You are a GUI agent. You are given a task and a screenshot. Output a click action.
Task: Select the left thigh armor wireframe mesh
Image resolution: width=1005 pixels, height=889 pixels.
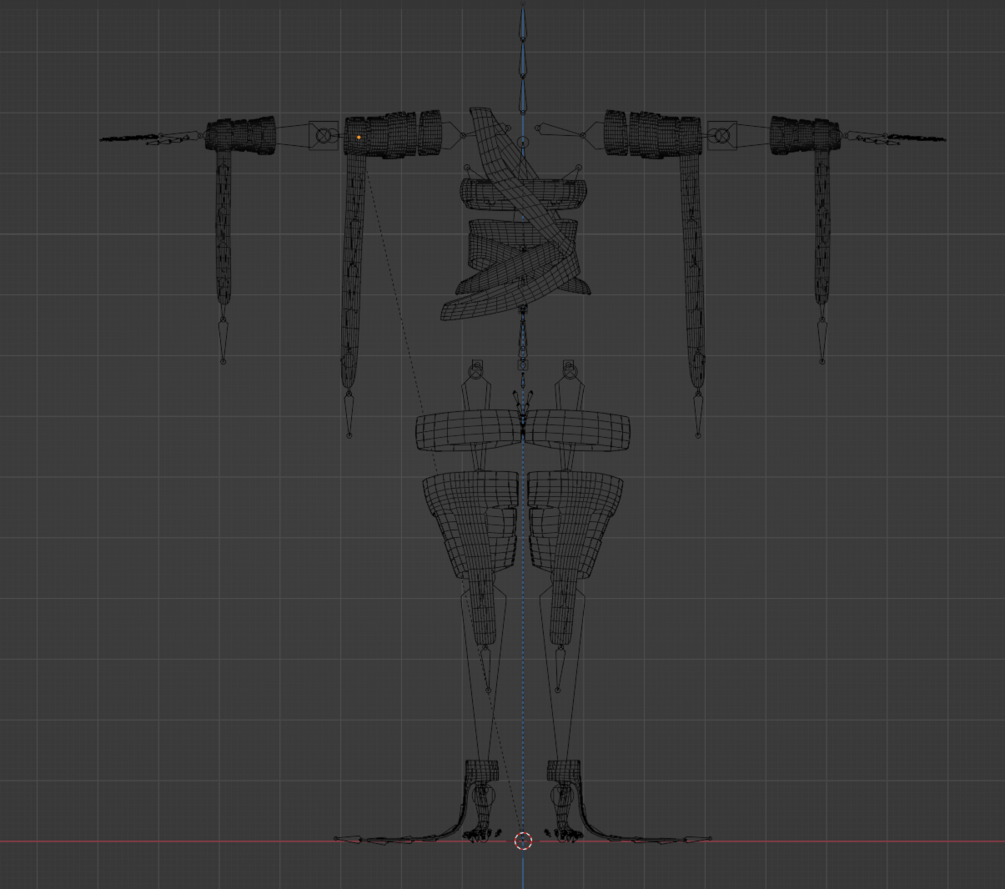pos(470,524)
